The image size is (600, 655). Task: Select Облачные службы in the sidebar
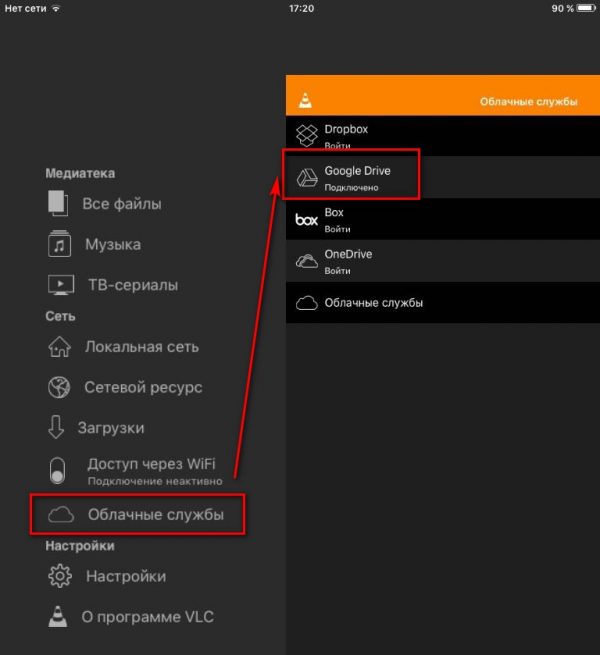155,515
